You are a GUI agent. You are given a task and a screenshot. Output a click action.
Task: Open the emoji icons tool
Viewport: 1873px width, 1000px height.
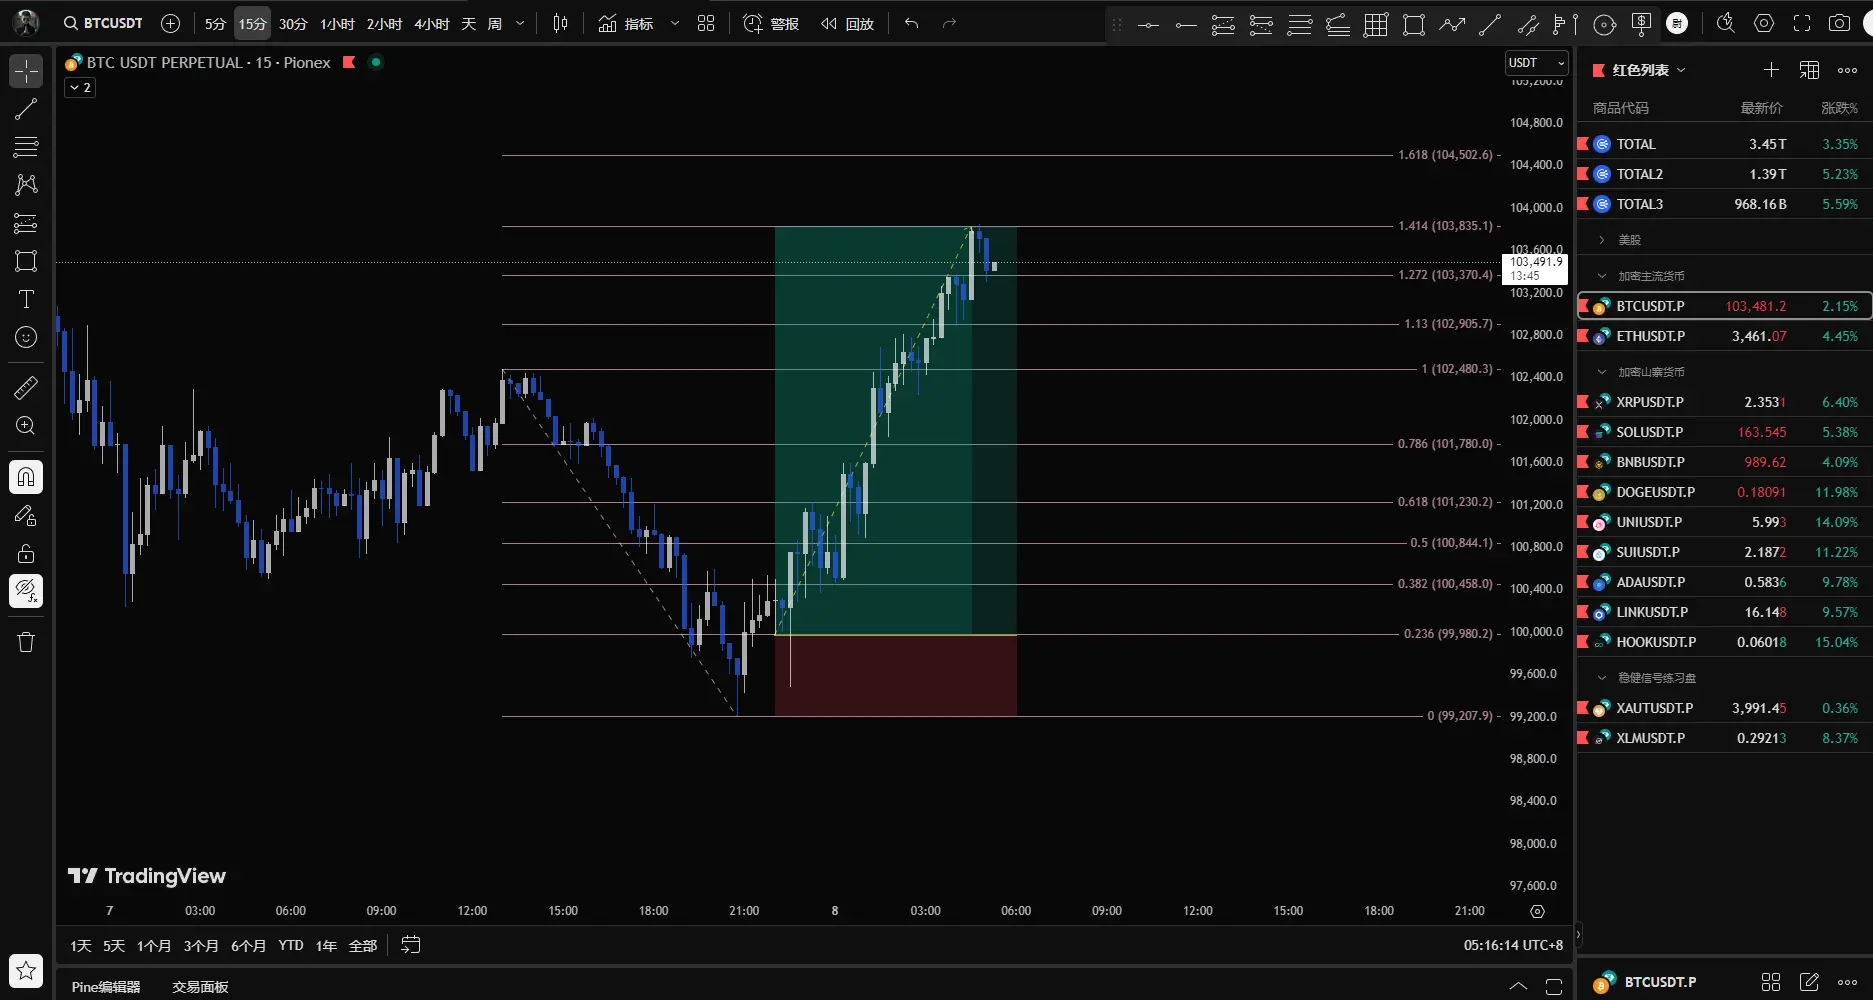(26, 337)
